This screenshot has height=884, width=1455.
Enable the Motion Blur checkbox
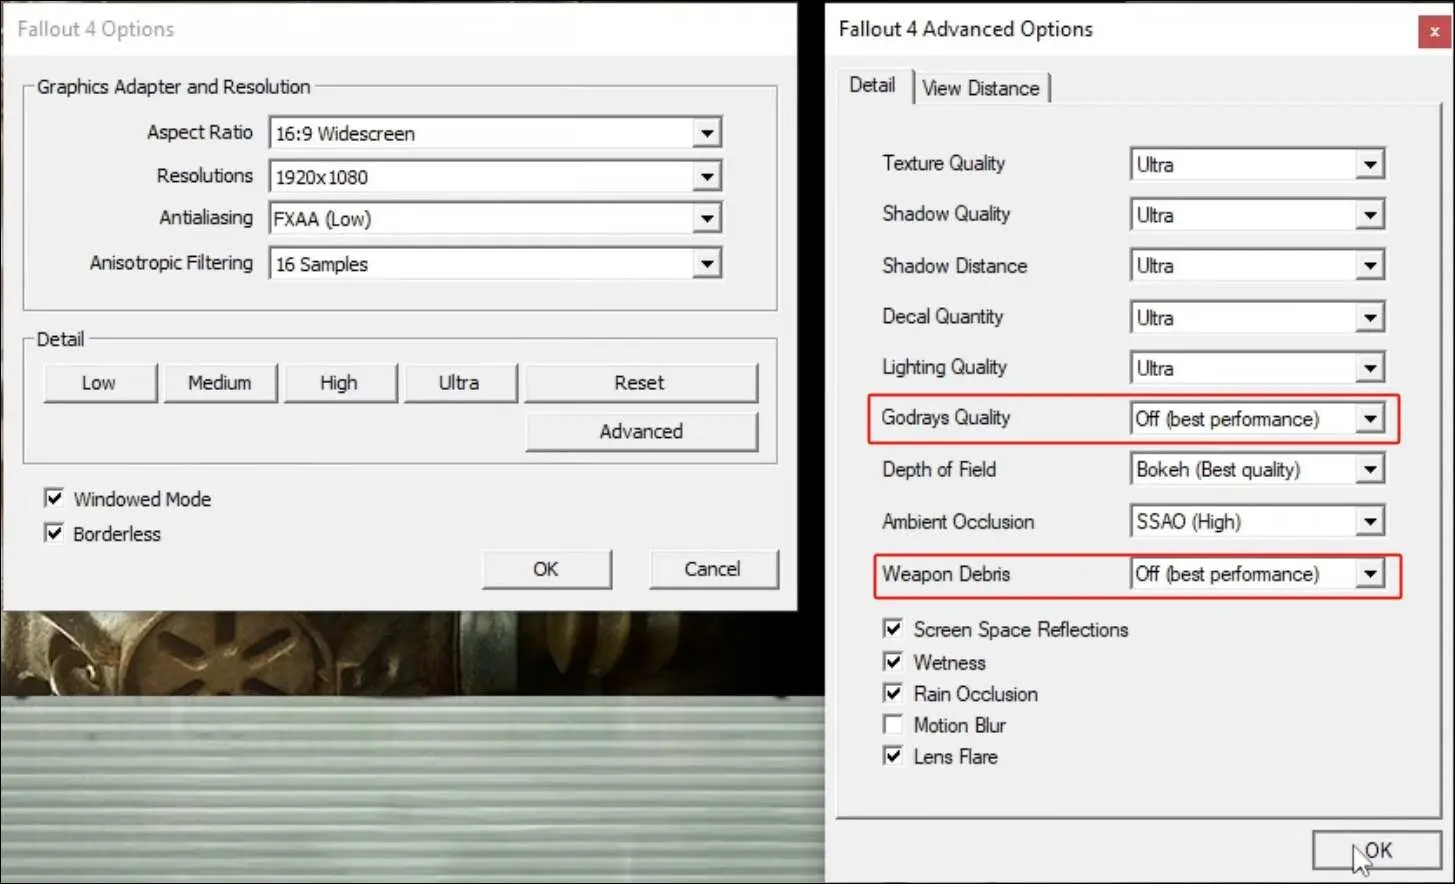coord(893,725)
